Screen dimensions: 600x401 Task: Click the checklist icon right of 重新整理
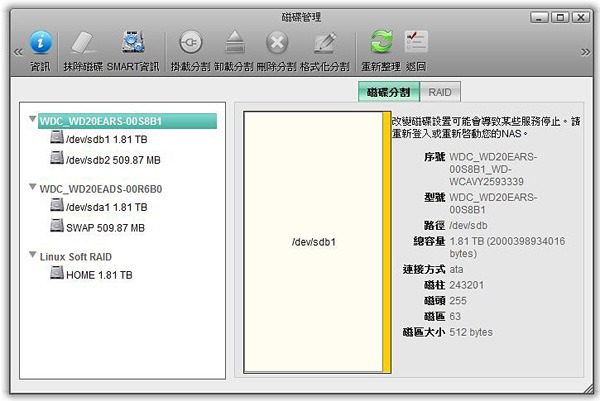tap(416, 43)
